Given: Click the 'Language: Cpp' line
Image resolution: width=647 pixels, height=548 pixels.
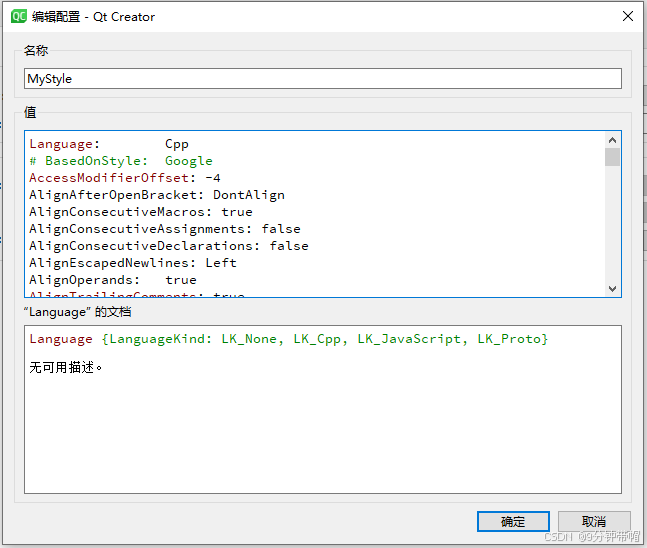Looking at the screenshot, I should click(109, 144).
